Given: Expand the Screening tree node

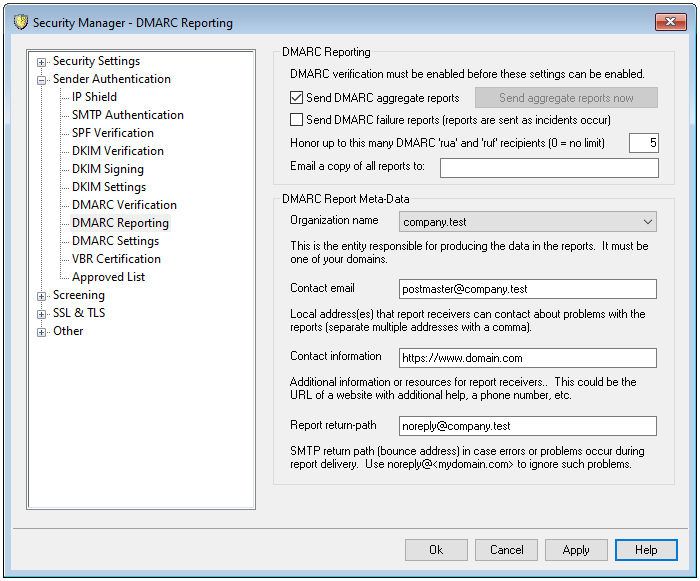Looking at the screenshot, I should (x=42, y=296).
